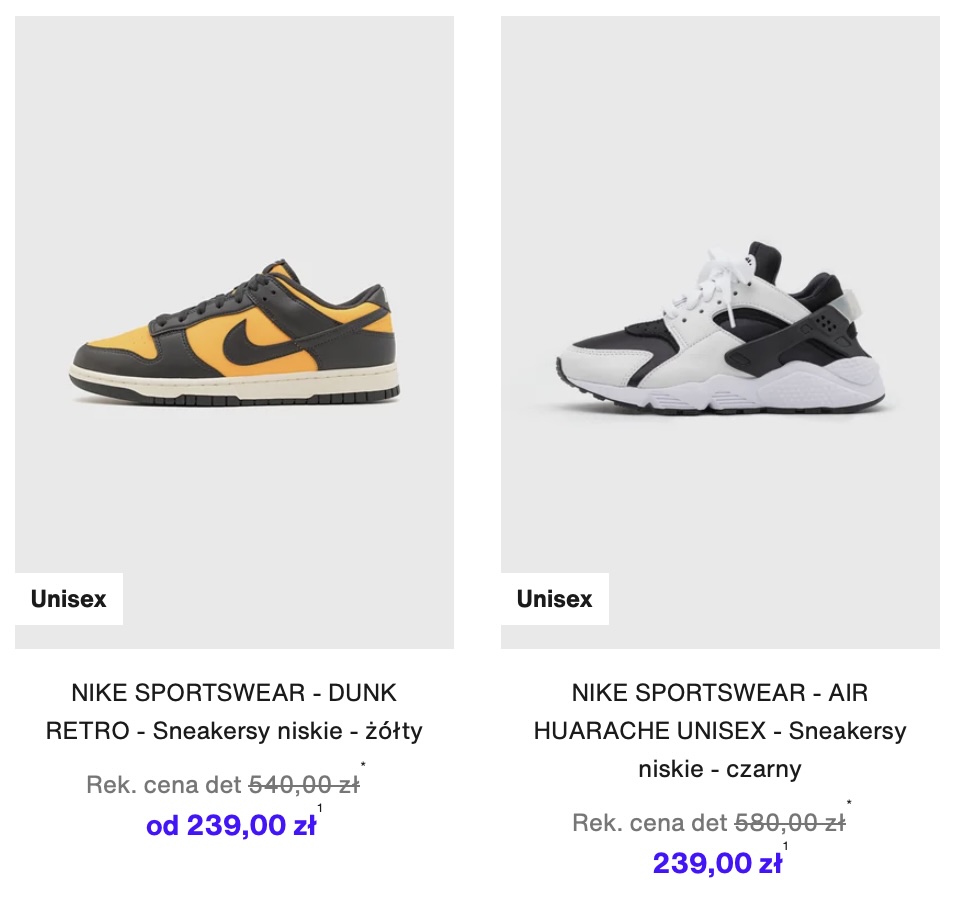Click crossed-out 580,00 zł recommended price
The width and height of the screenshot is (956, 908).
(x=790, y=823)
